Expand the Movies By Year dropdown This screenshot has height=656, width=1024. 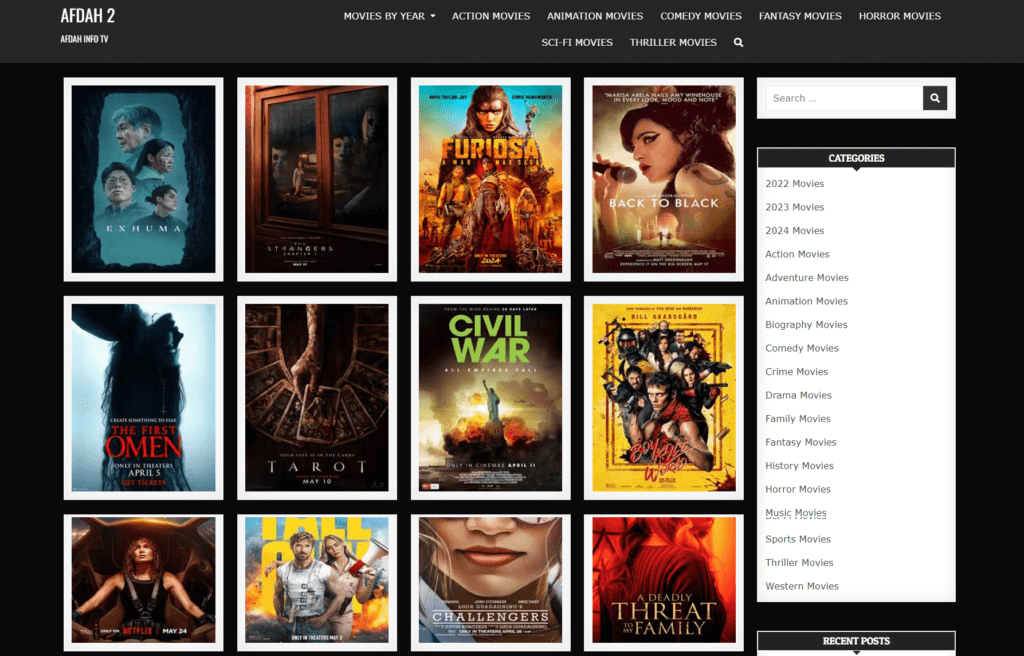[x=389, y=16]
